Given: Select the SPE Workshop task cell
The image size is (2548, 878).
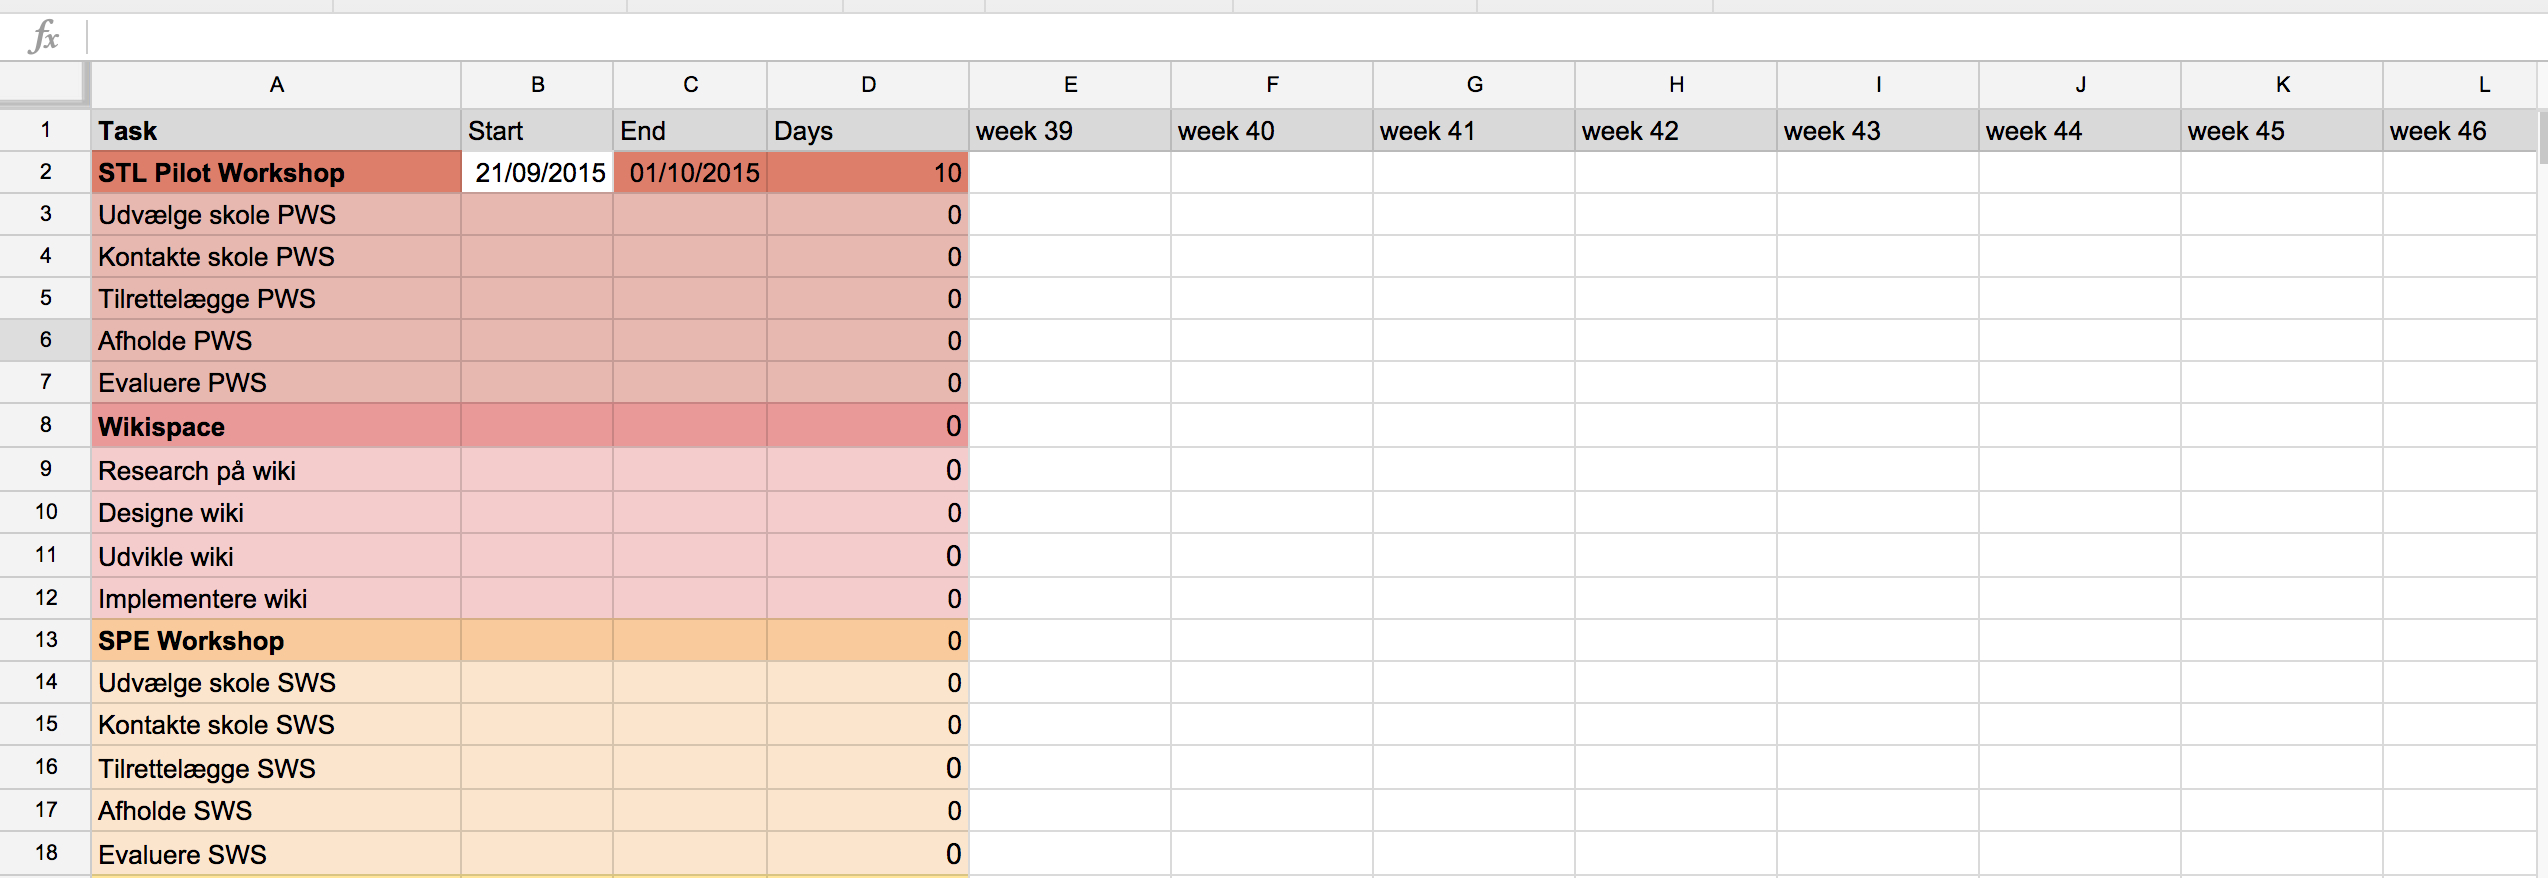Looking at the screenshot, I should tap(276, 641).
